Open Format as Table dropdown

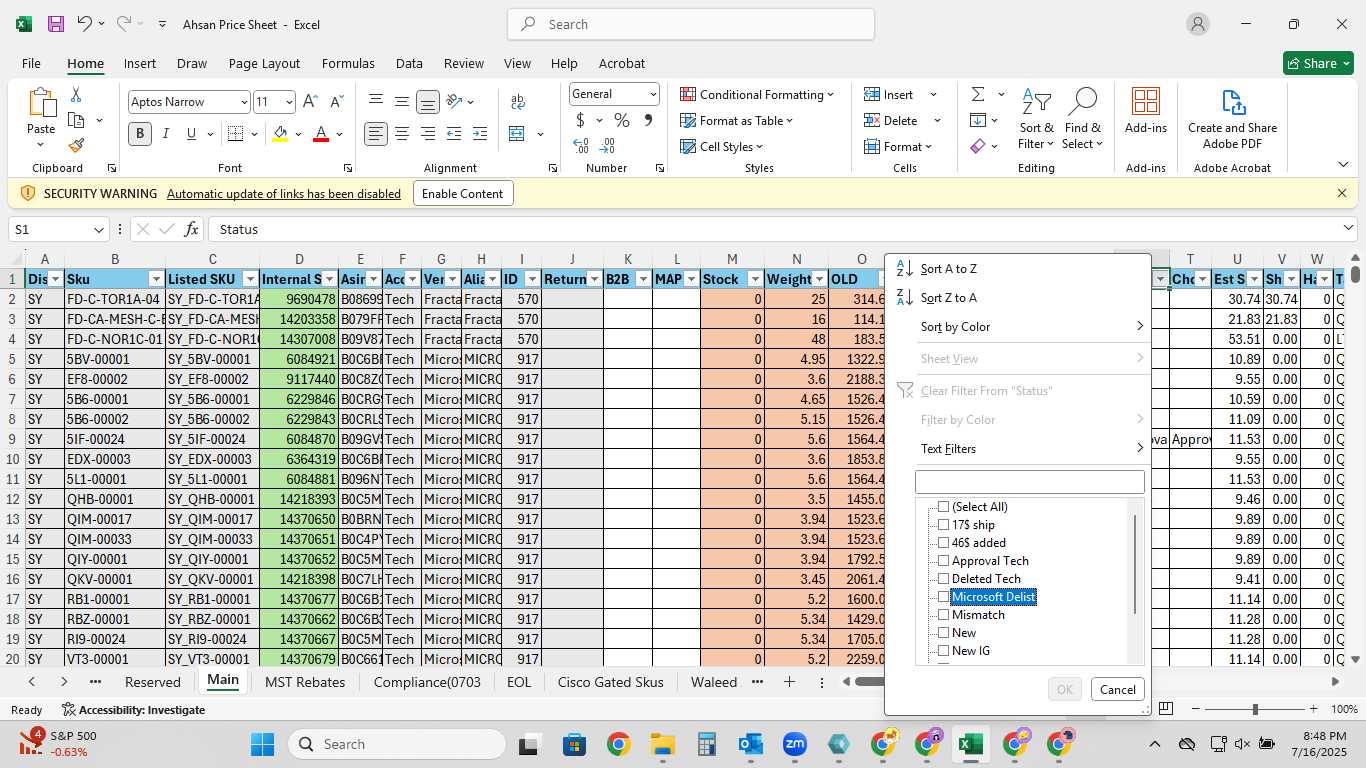pos(737,120)
